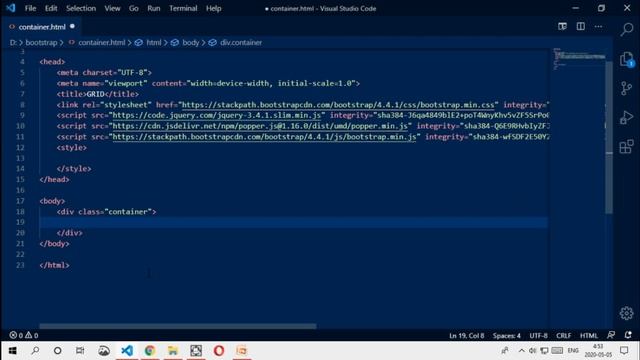Open the notifications bell in status bar
The height and width of the screenshot is (360, 640).
pyautogui.click(x=628, y=335)
